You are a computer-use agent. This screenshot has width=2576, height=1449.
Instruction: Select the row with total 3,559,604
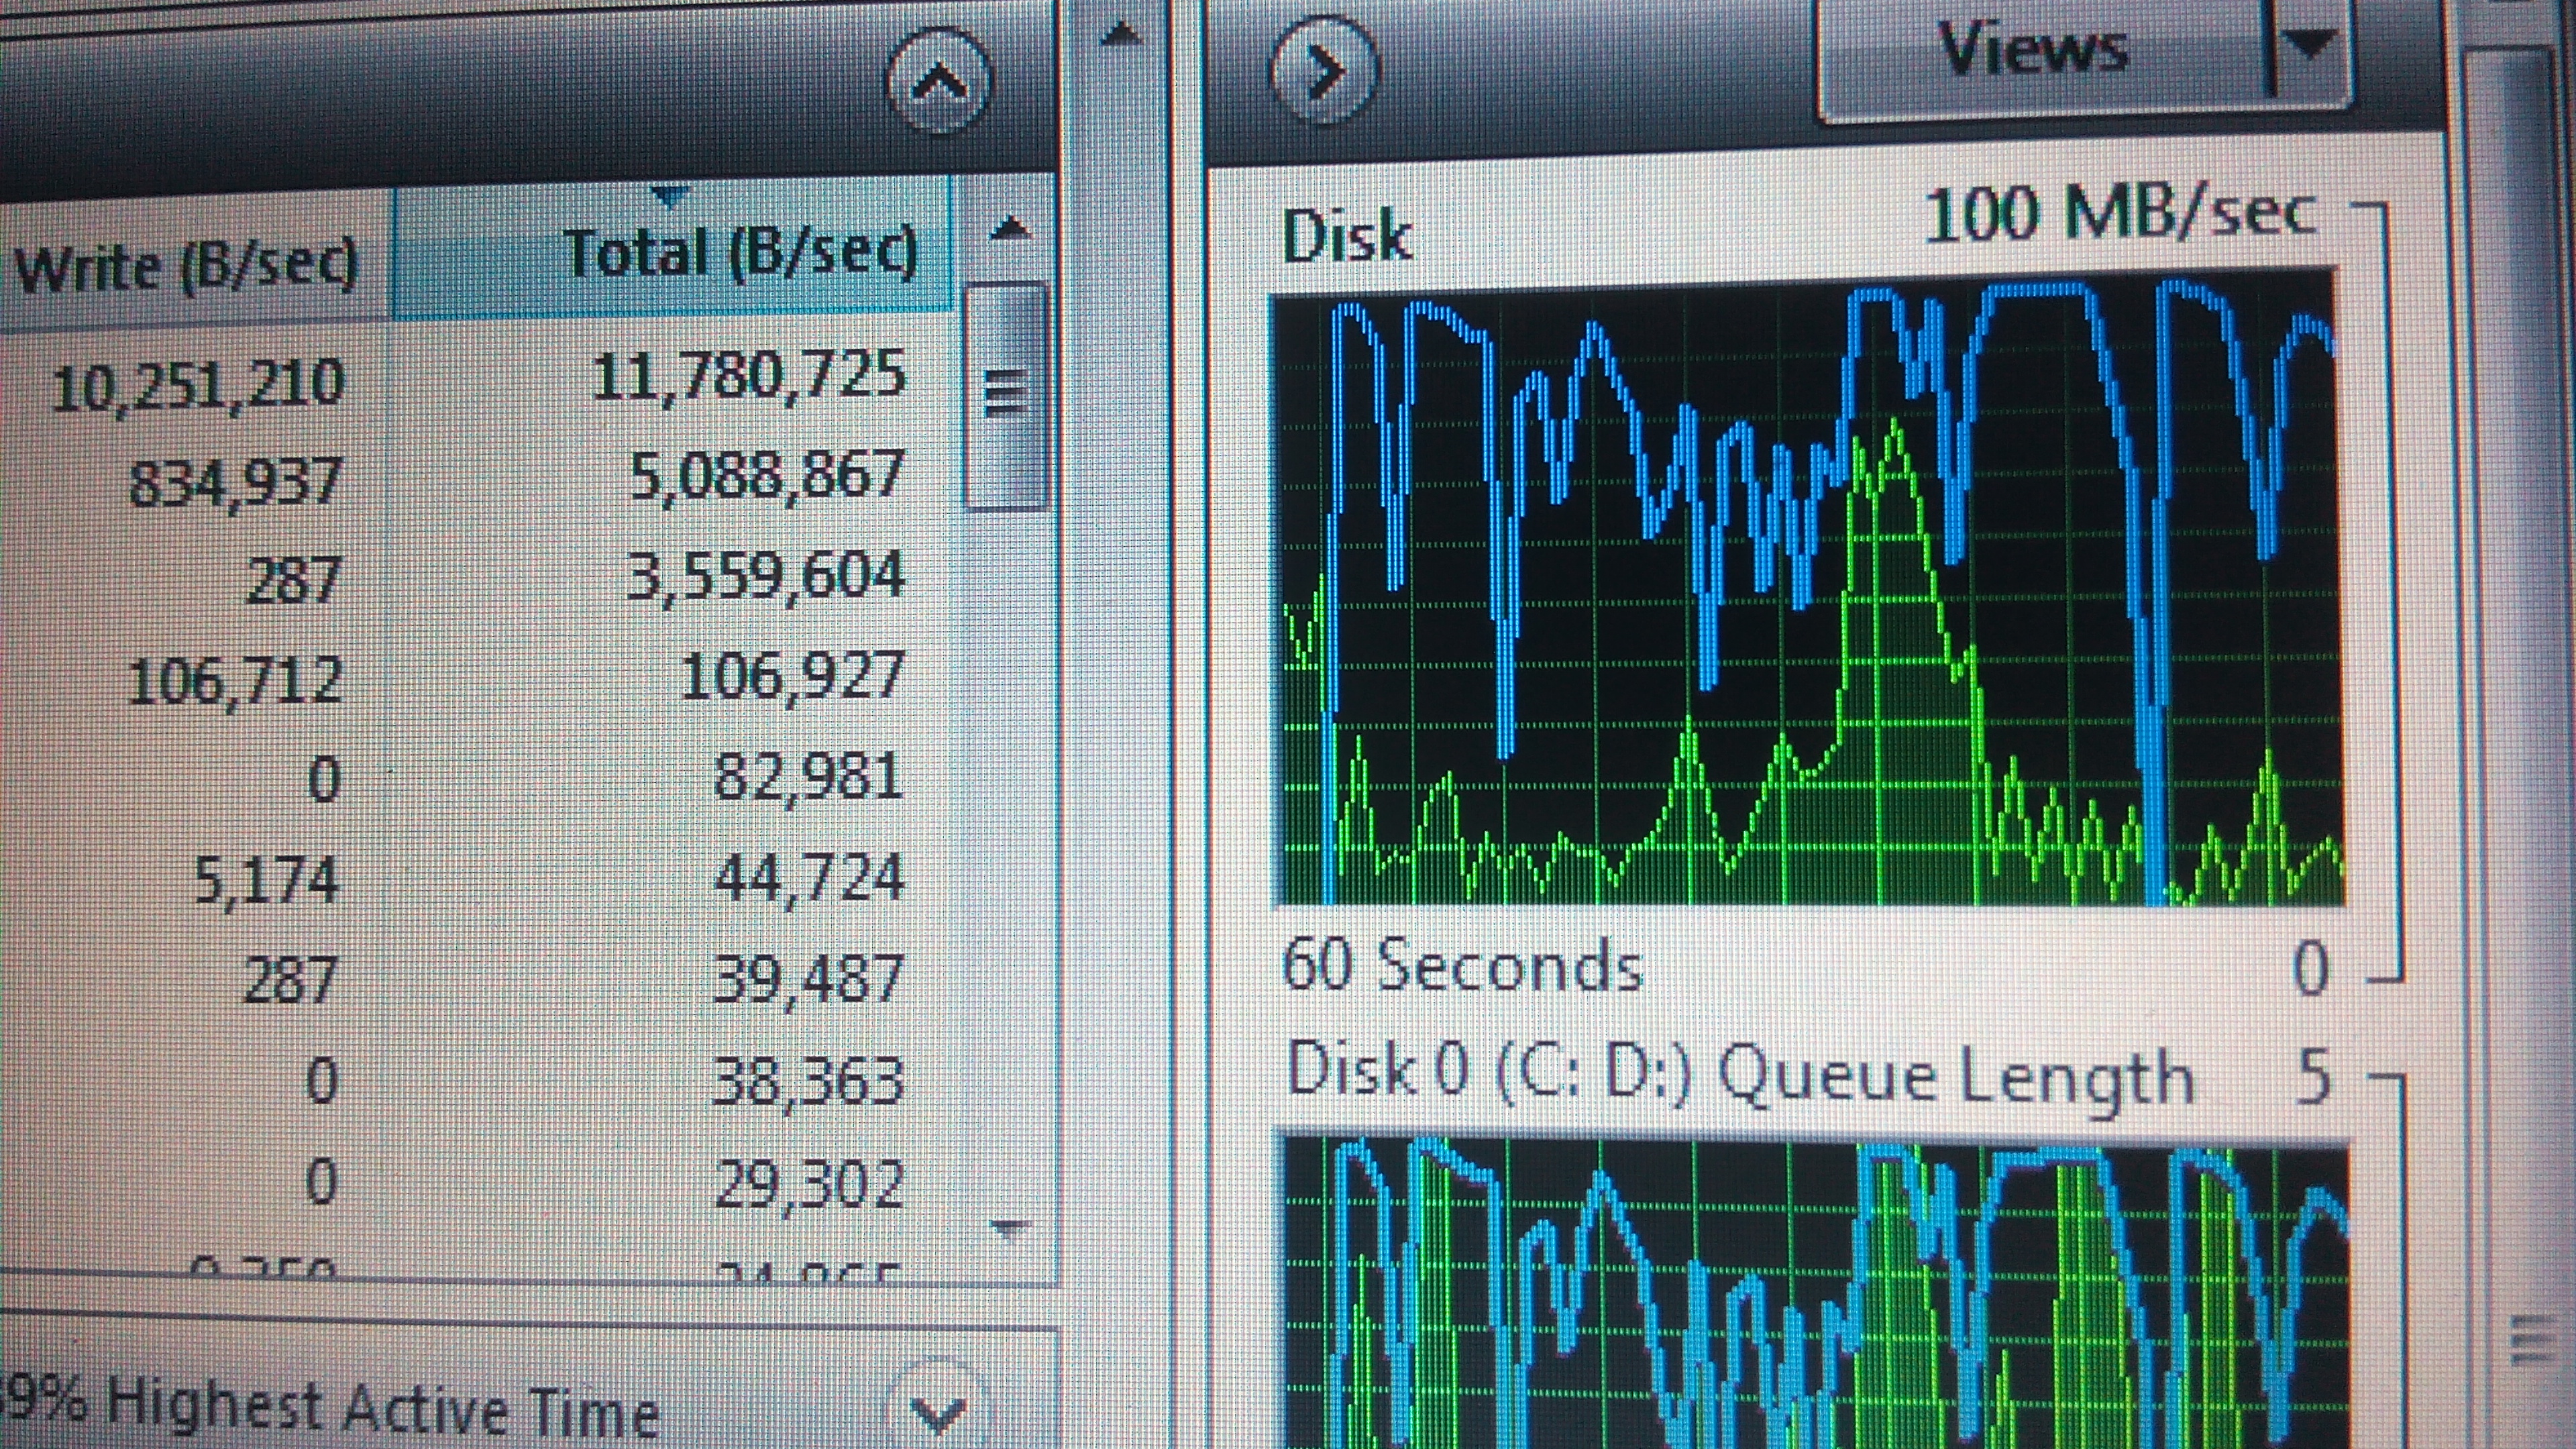tap(477, 578)
